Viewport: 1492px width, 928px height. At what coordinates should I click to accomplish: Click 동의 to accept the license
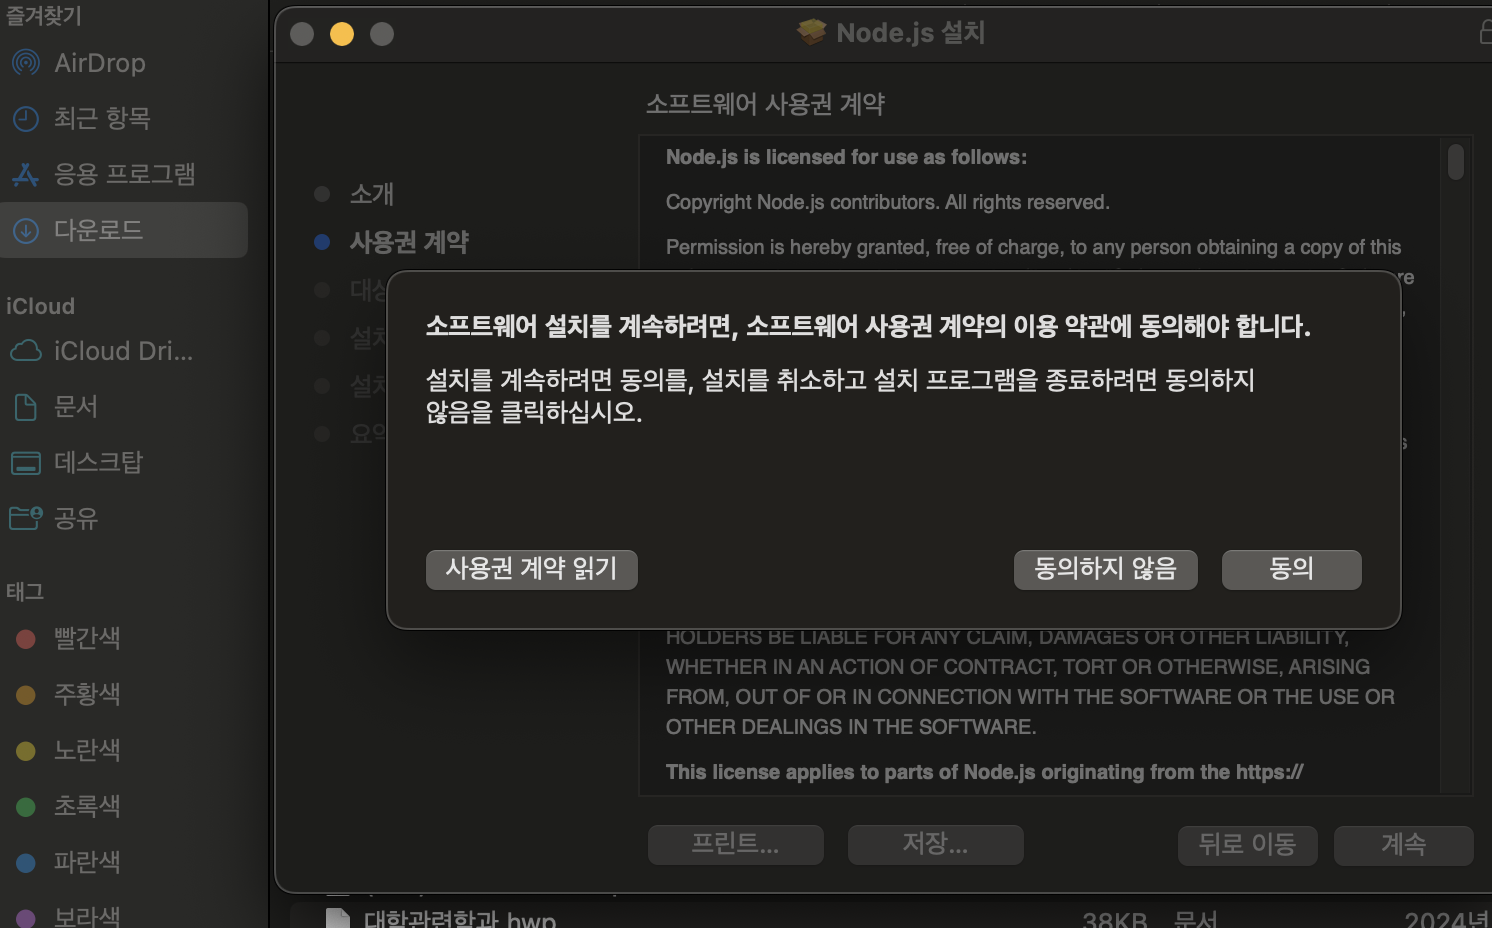pyautogui.click(x=1291, y=569)
